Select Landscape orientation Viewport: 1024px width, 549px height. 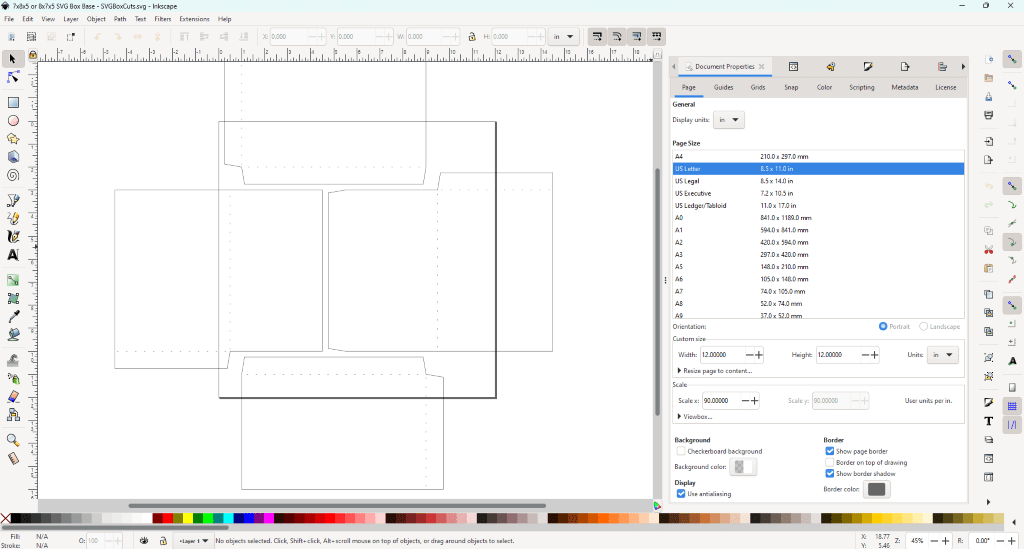(x=923, y=327)
